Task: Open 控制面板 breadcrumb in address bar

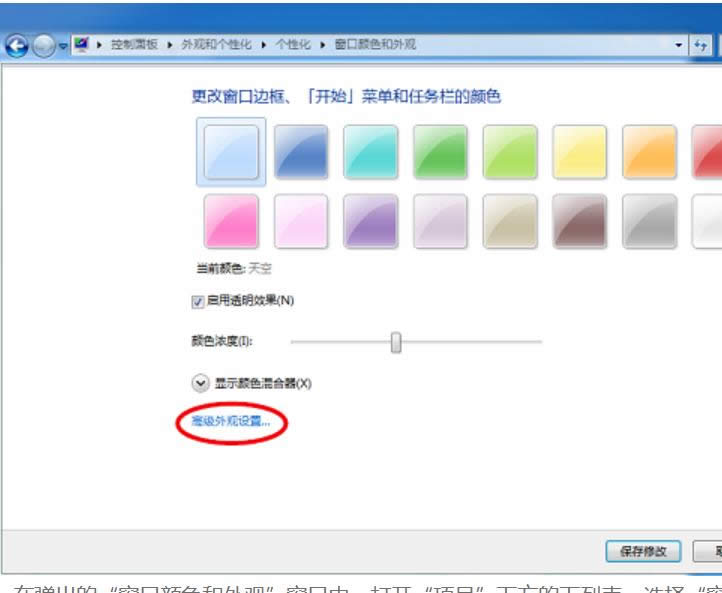Action: click(134, 45)
